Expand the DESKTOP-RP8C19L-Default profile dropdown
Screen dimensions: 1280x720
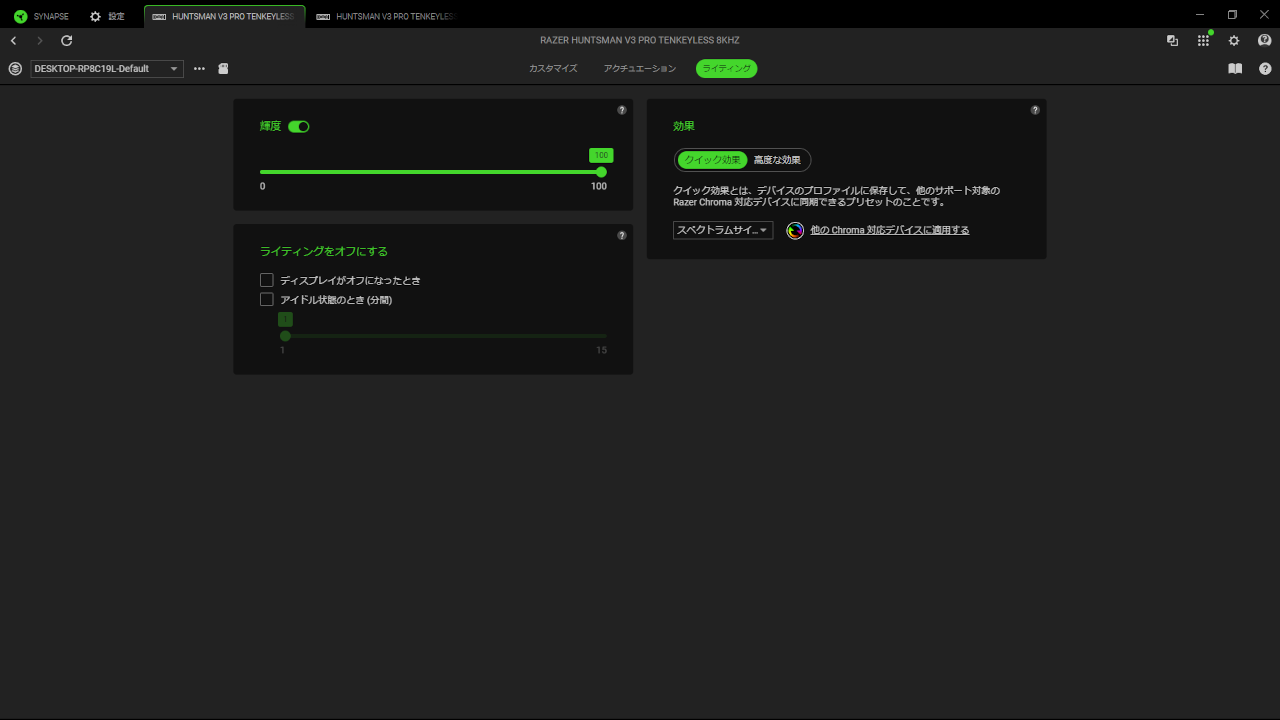[107, 69]
